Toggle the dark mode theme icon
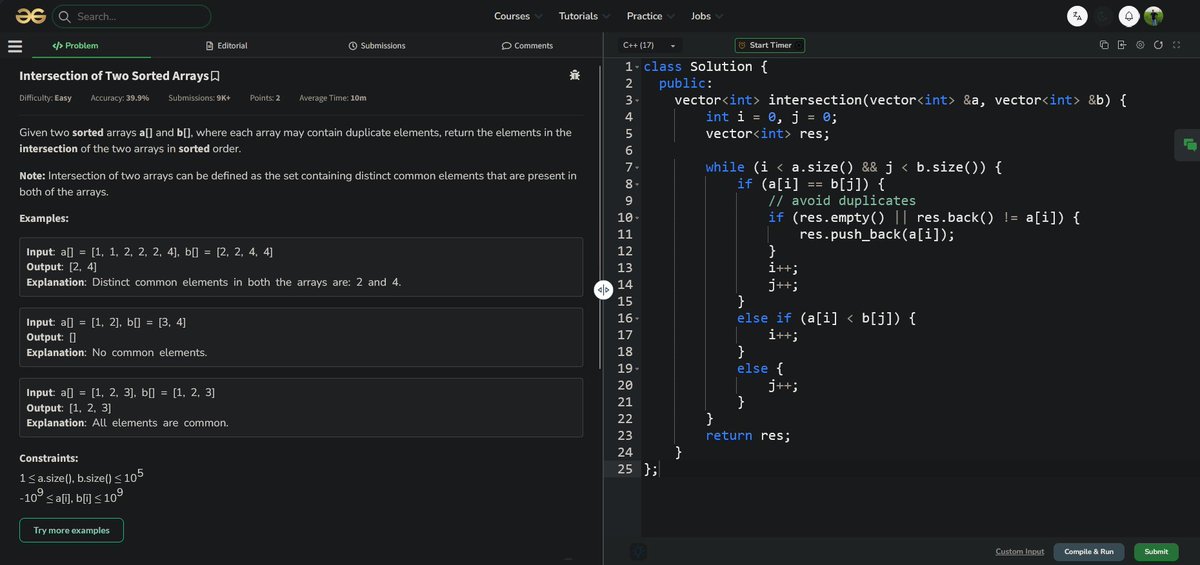 tap(1103, 16)
